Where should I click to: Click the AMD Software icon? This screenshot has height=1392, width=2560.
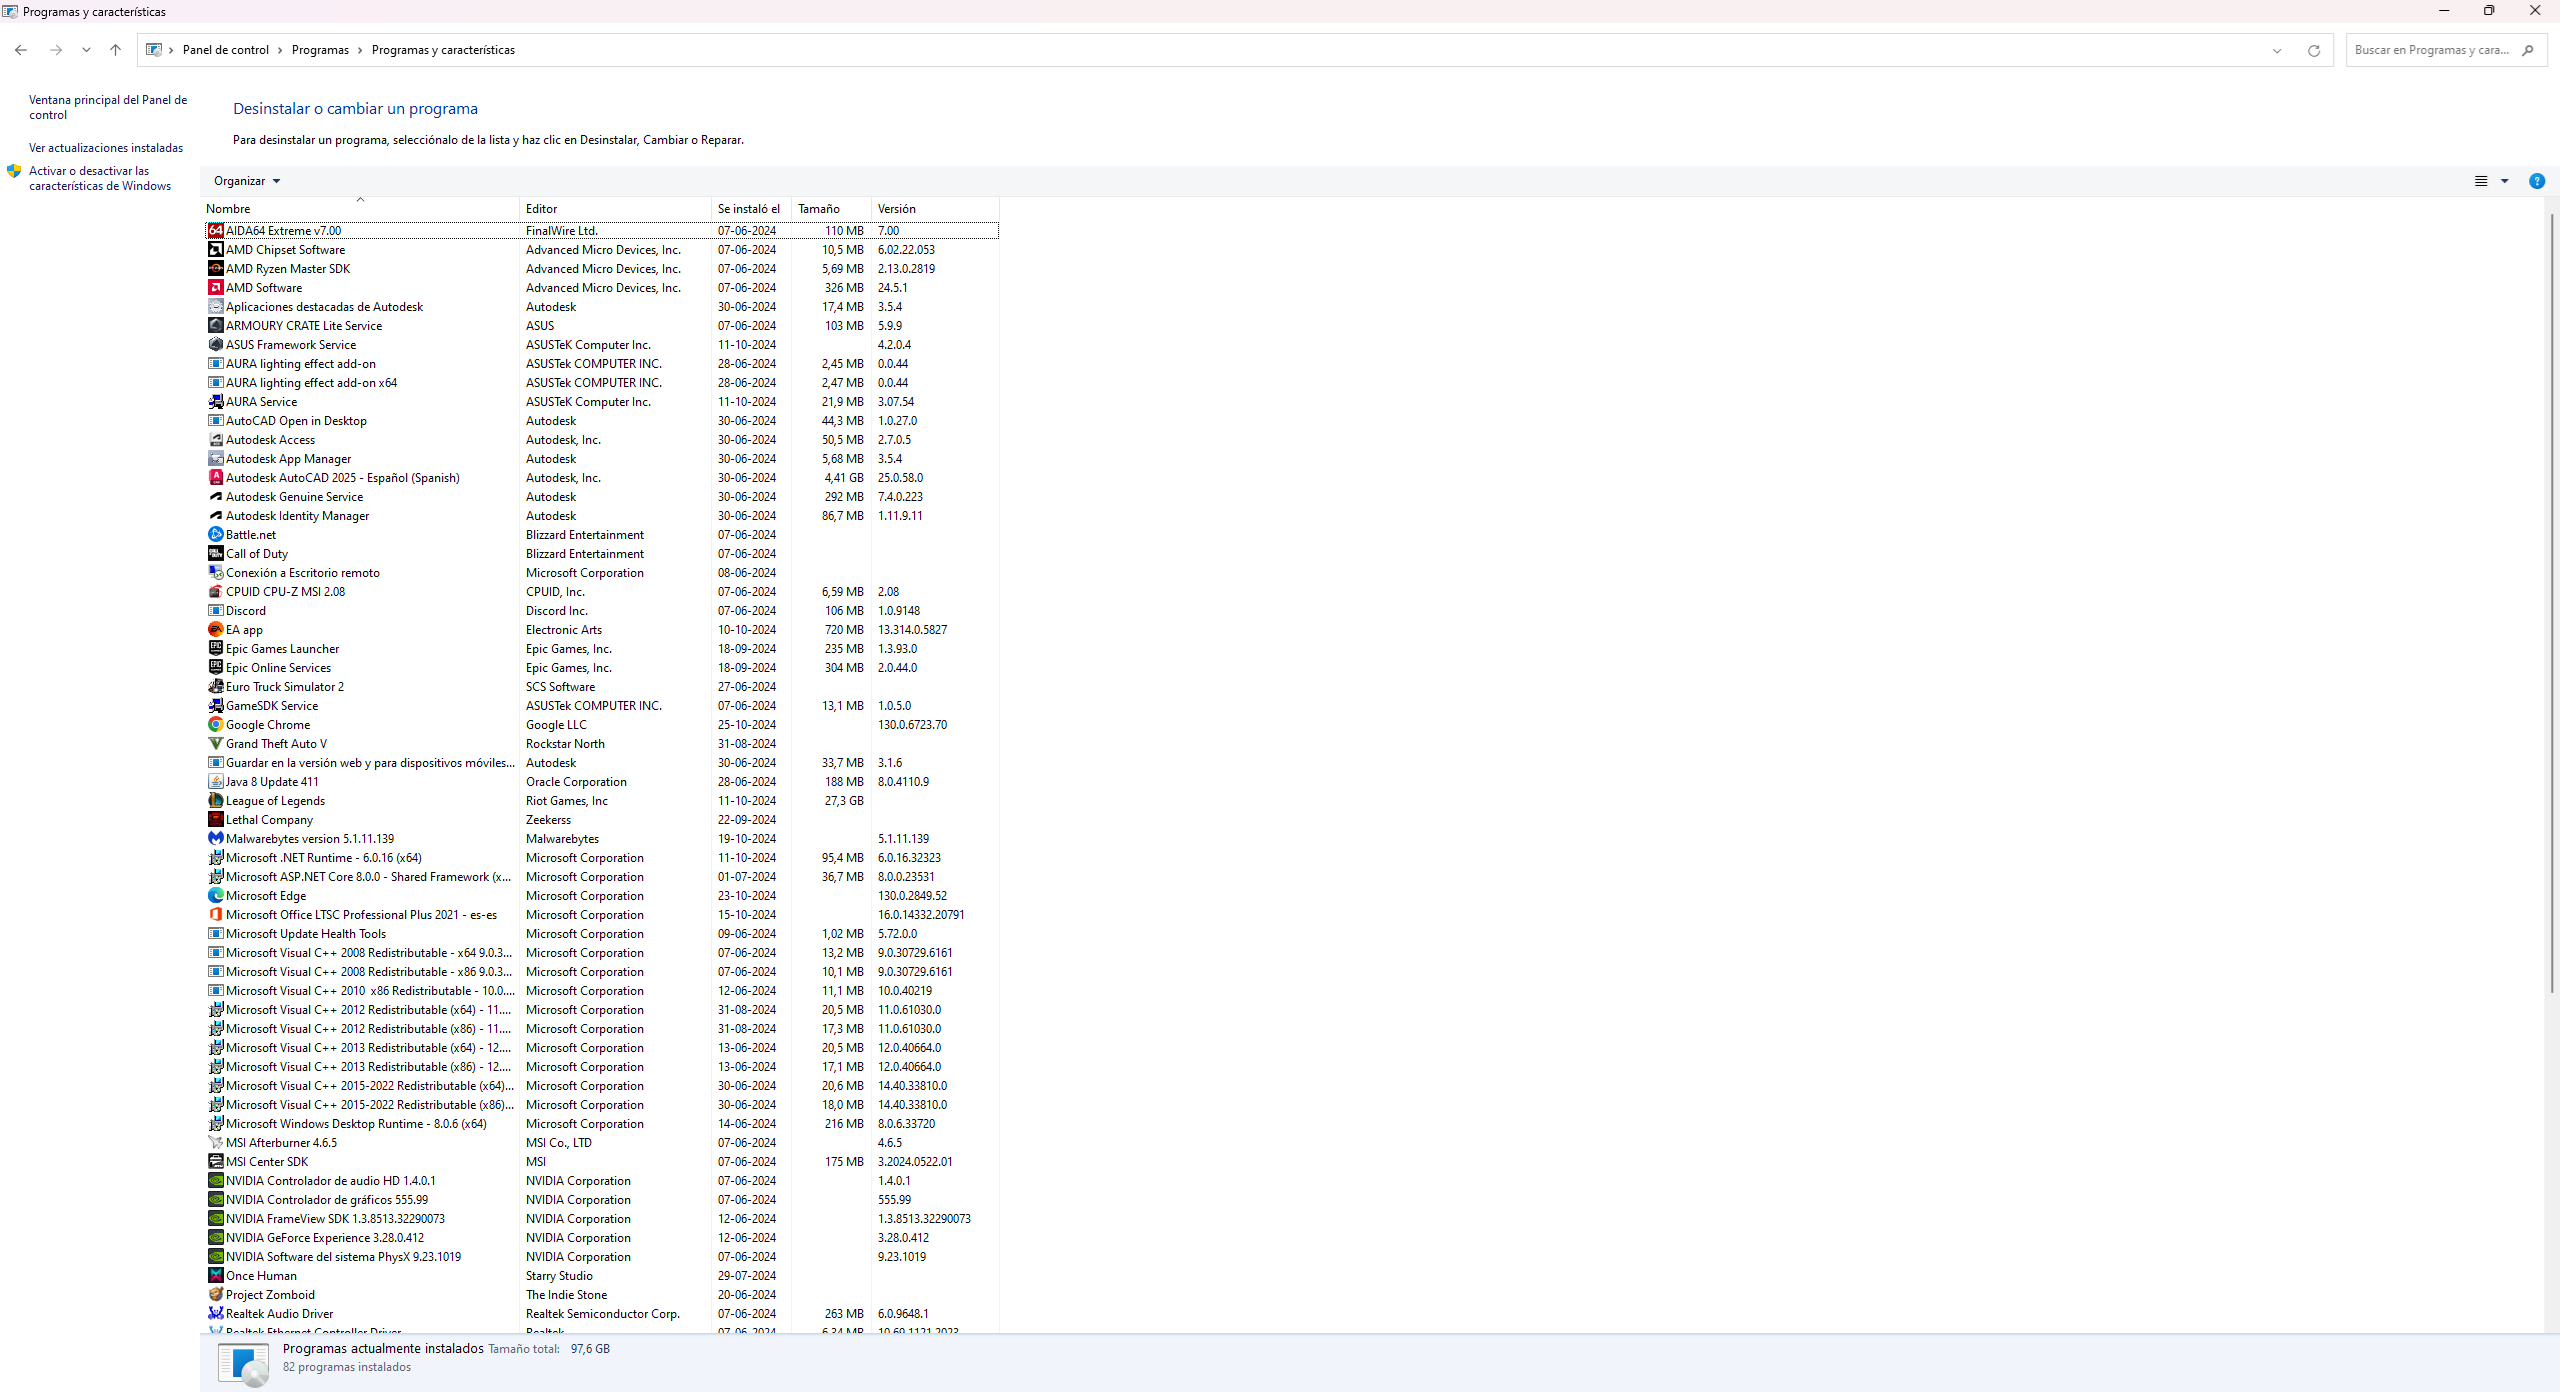click(215, 288)
